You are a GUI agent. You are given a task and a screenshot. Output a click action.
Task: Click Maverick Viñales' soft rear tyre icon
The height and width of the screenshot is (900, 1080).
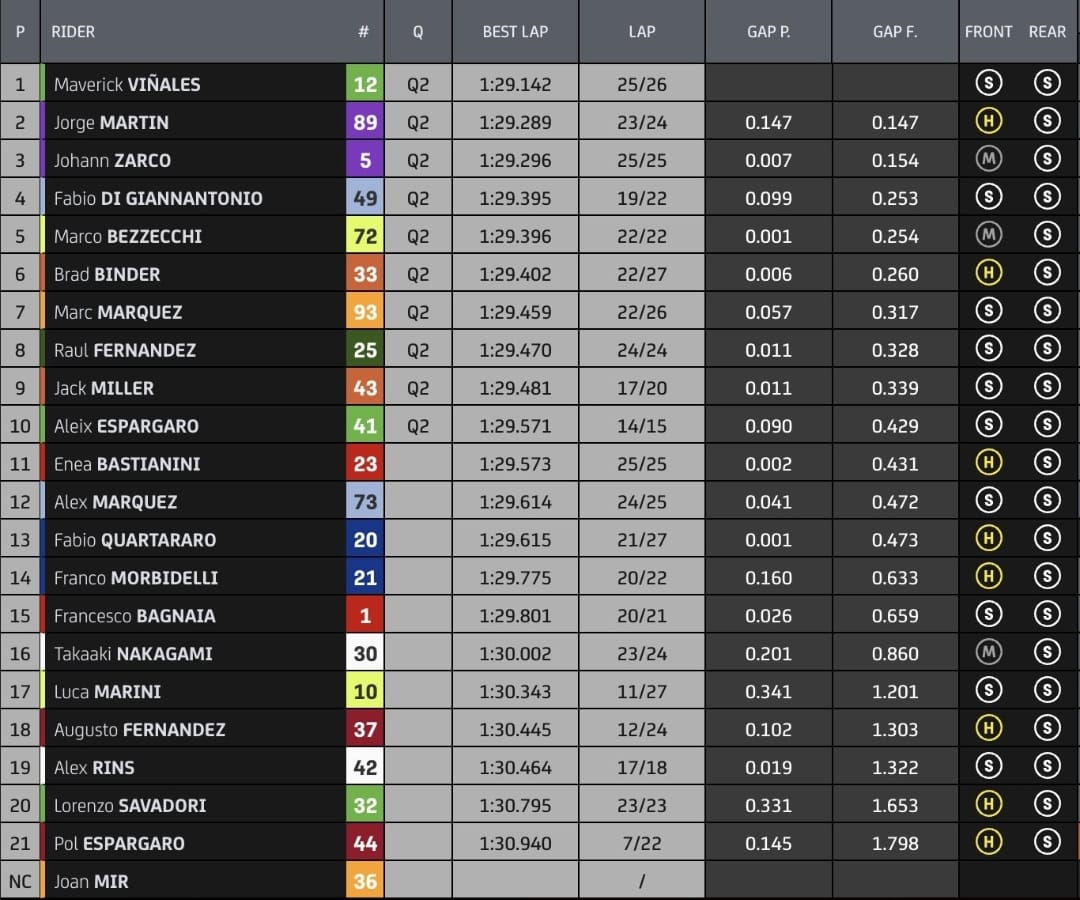tap(1046, 84)
